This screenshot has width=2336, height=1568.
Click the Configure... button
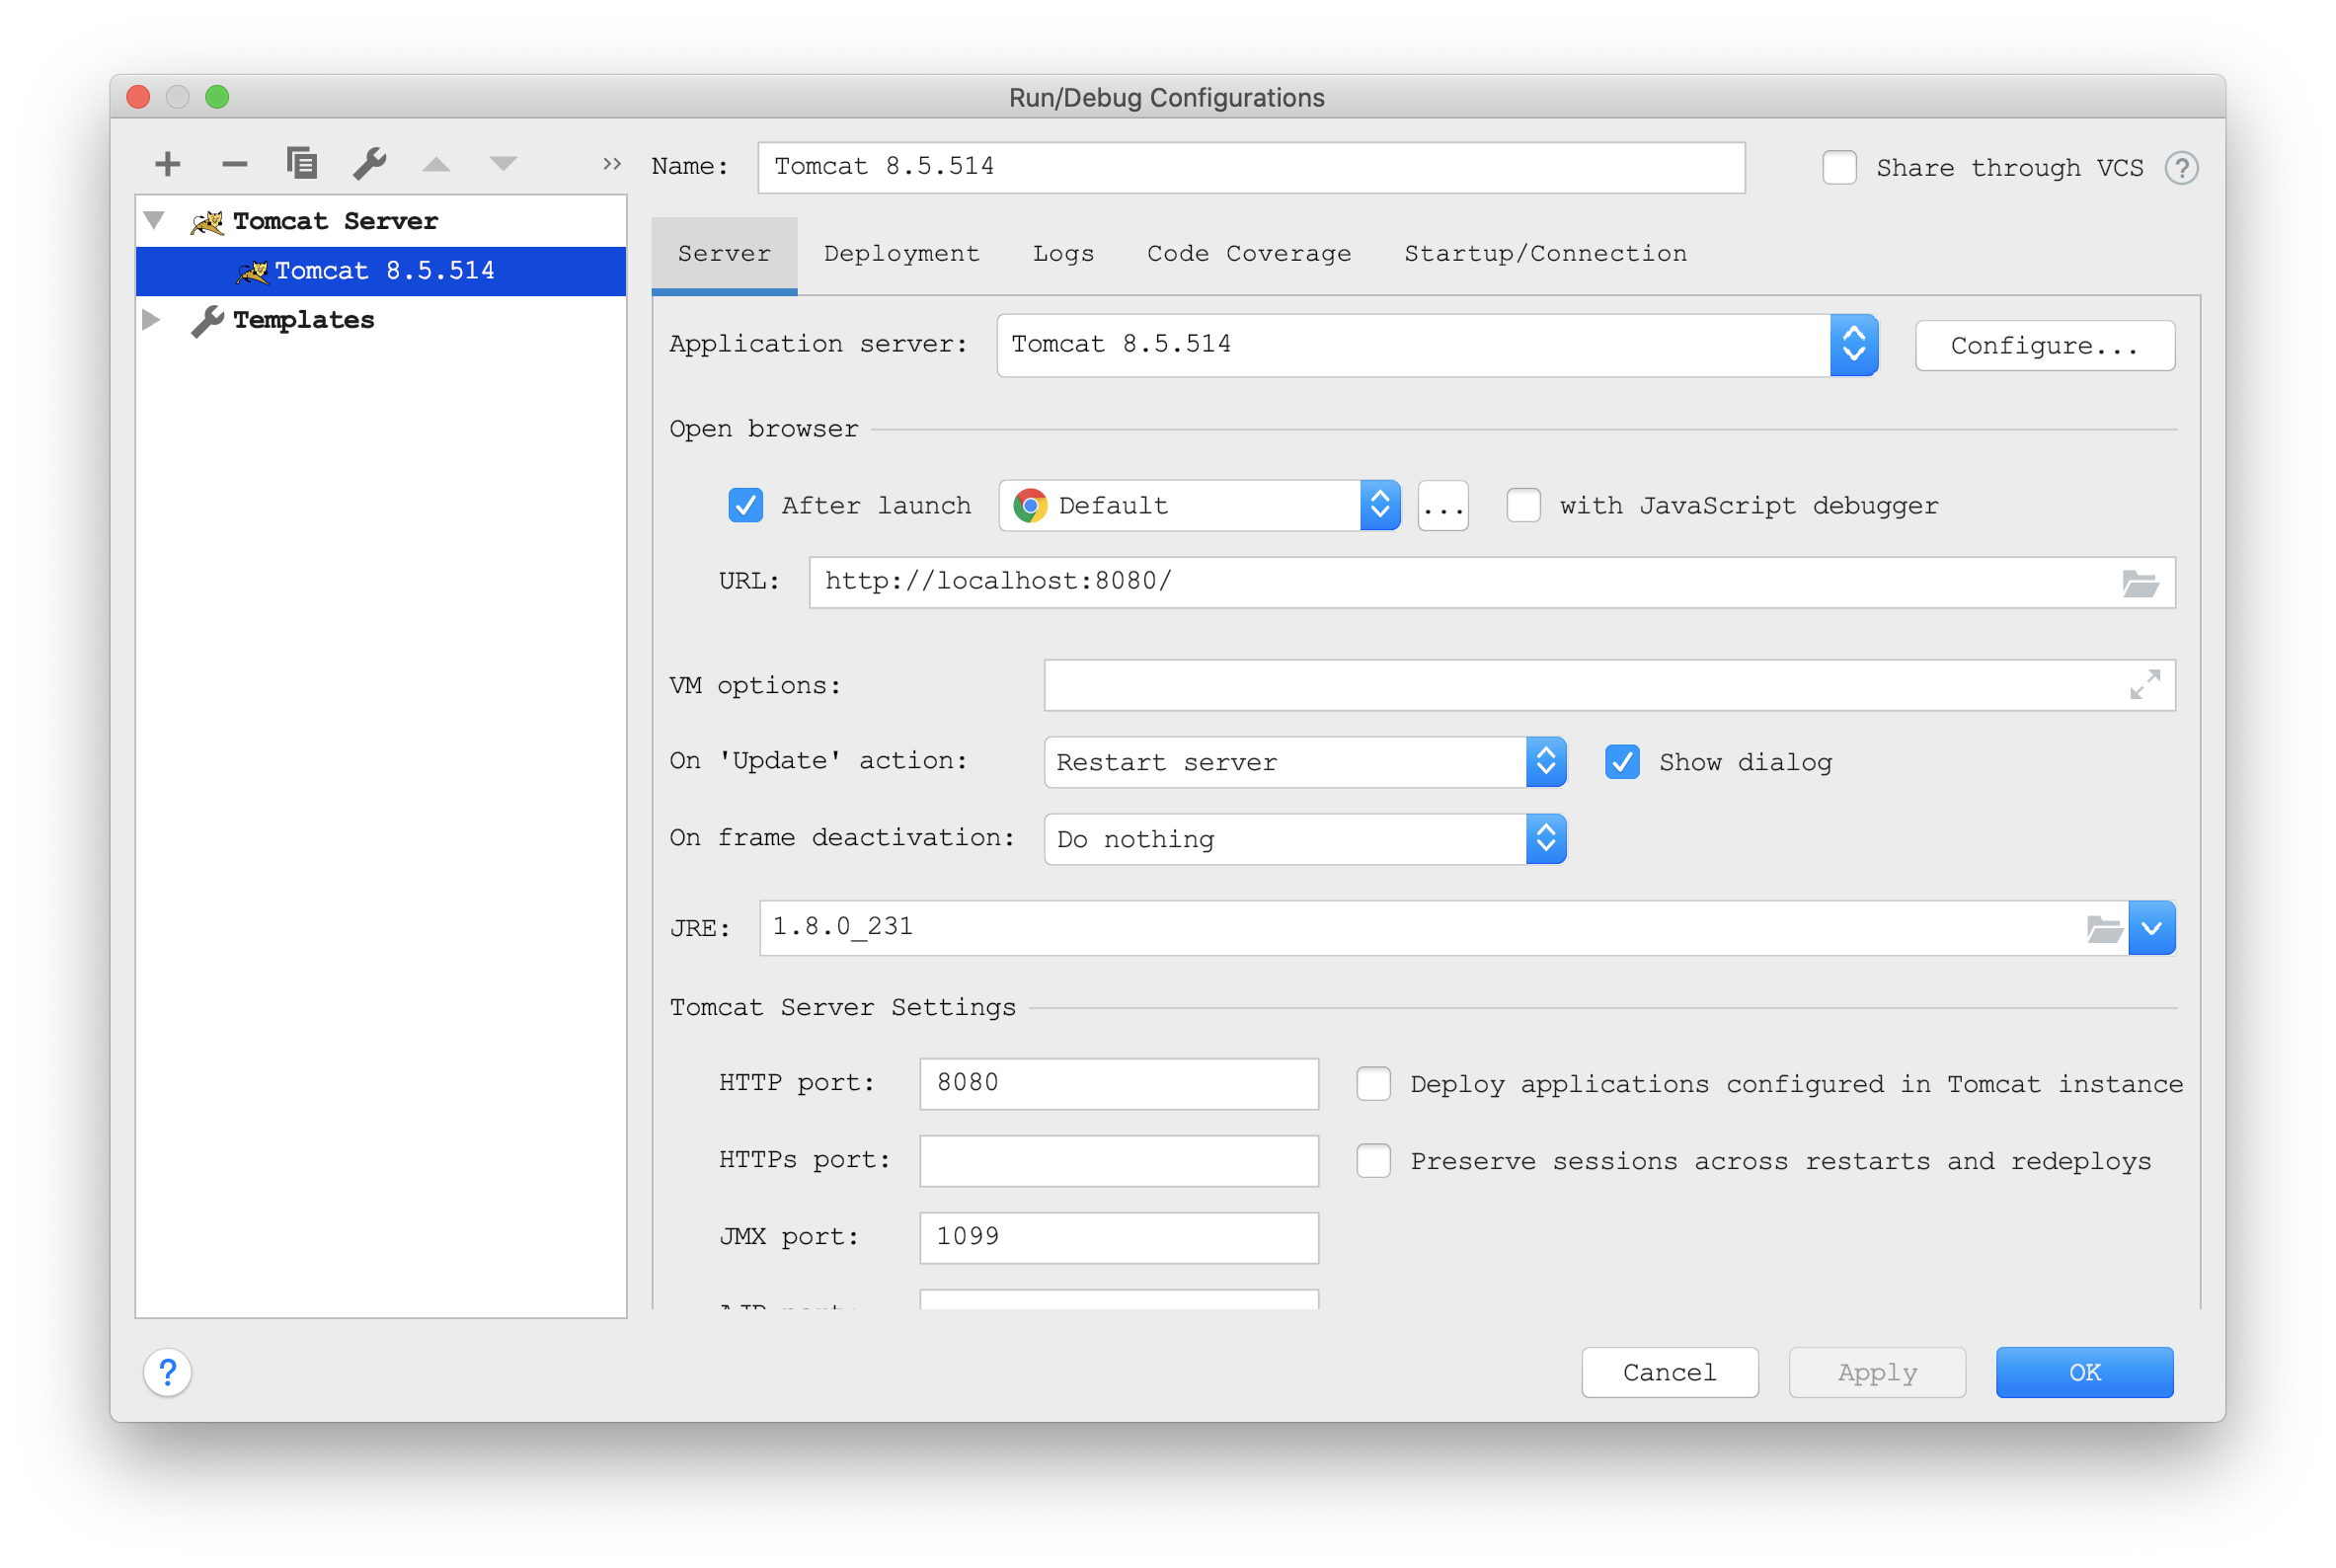click(2044, 346)
